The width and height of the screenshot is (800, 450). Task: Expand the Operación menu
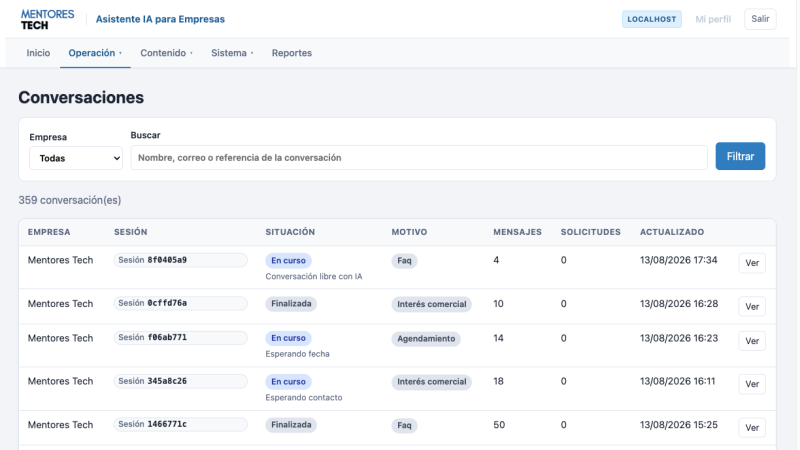95,53
